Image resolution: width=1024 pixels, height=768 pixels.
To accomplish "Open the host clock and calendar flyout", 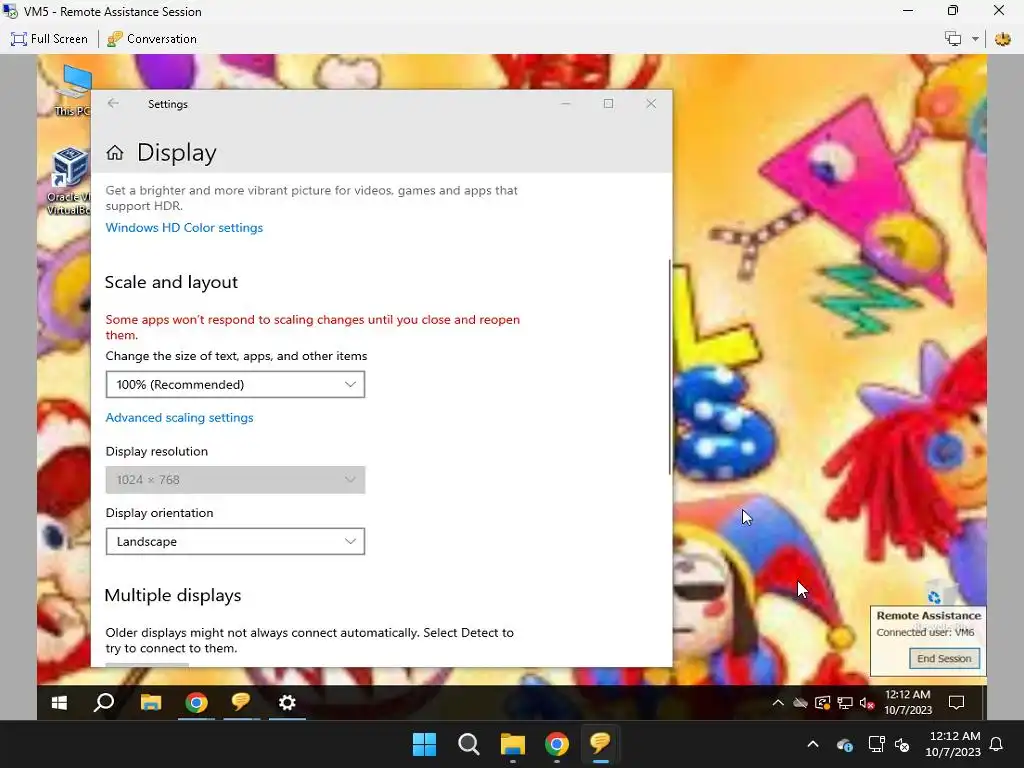I will [x=953, y=744].
